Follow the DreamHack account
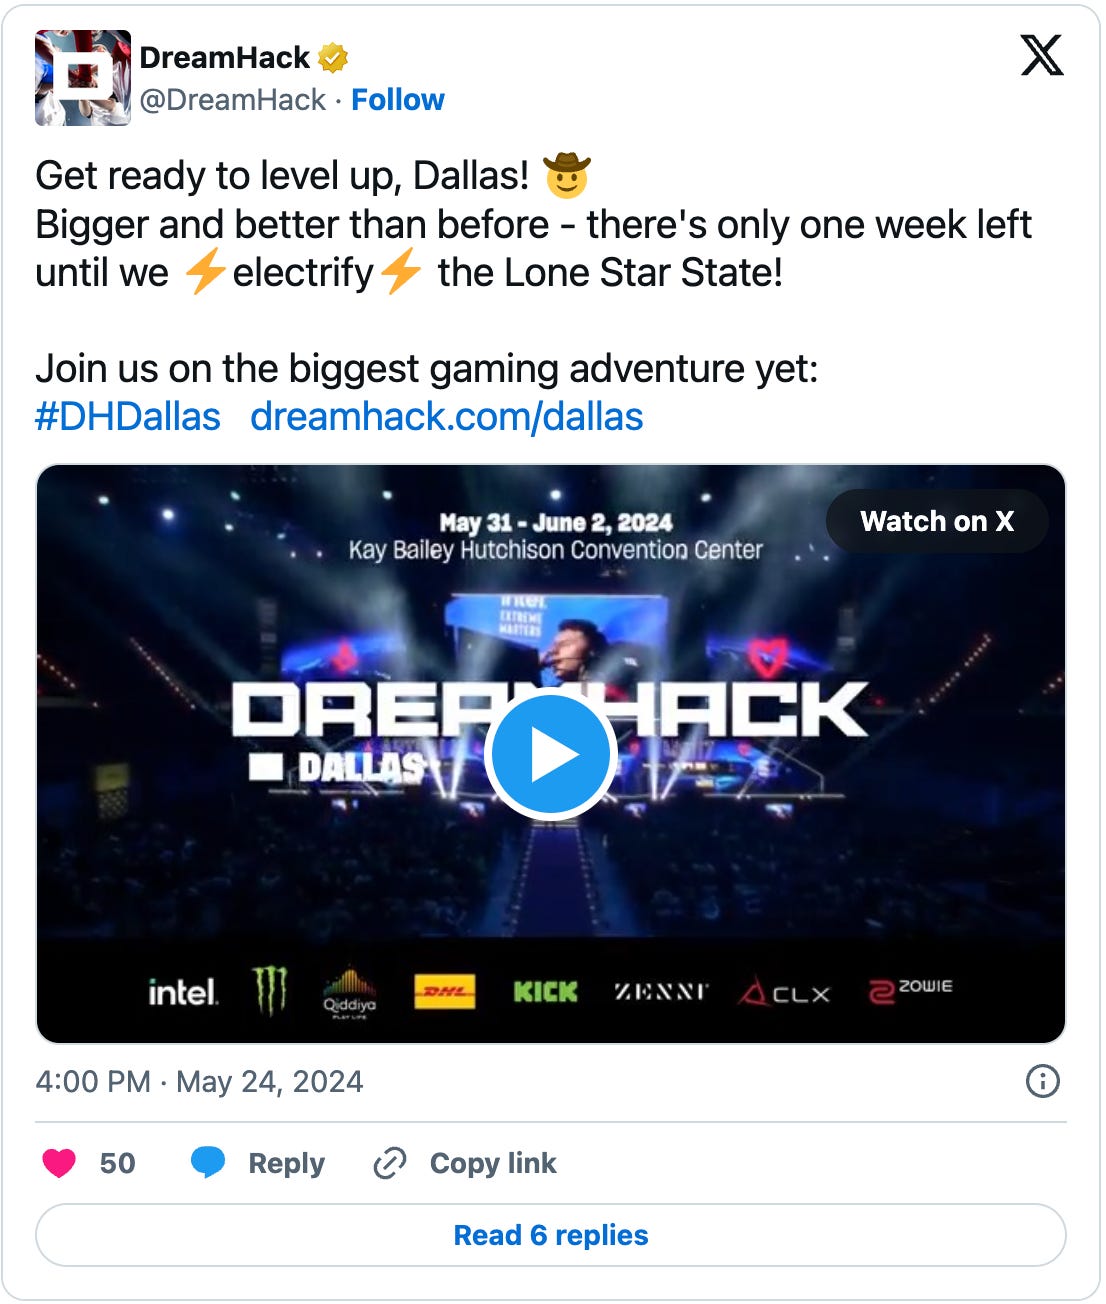 pos(398,100)
